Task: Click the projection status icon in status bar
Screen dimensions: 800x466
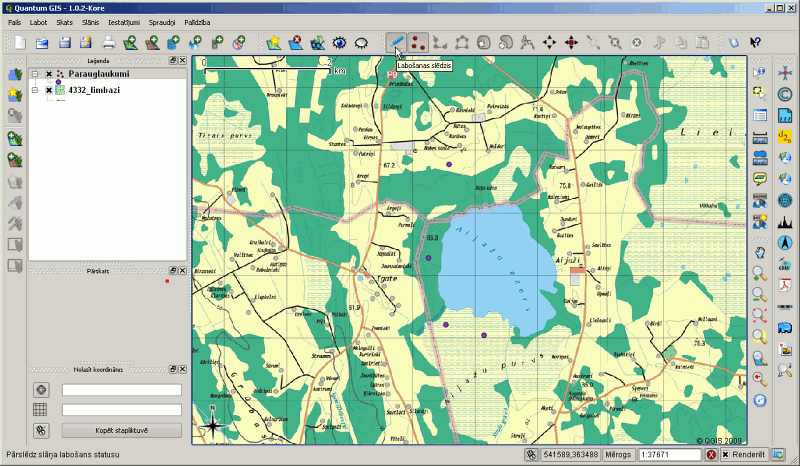Action: point(778,454)
